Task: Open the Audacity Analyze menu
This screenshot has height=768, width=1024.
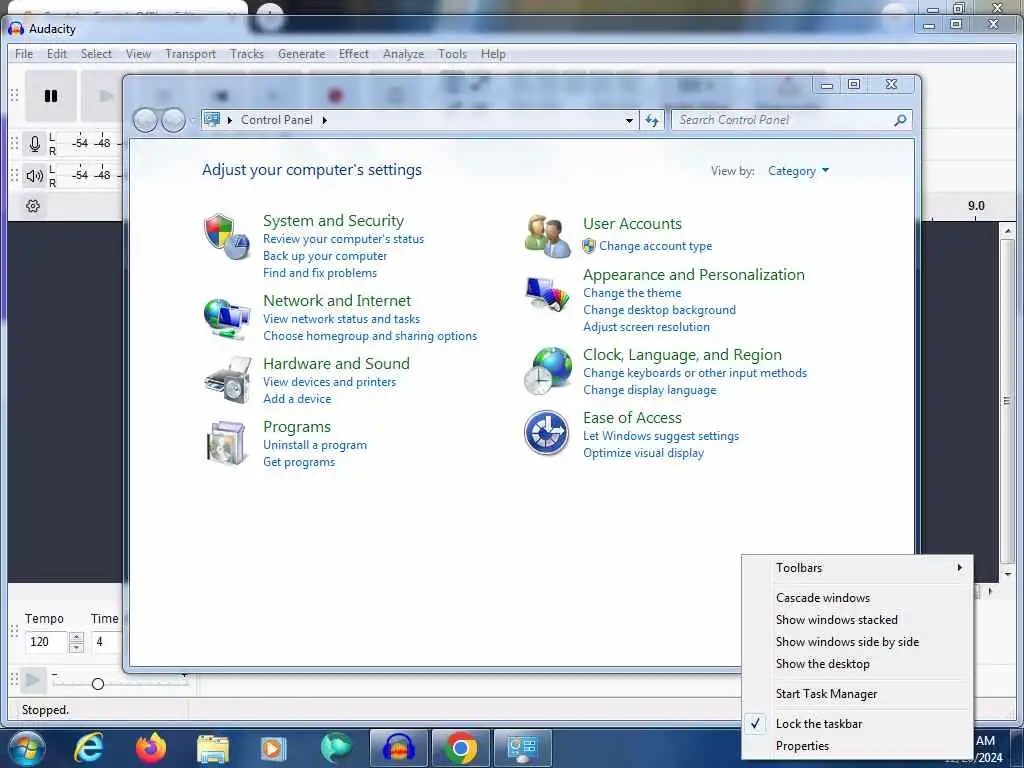Action: [404, 54]
